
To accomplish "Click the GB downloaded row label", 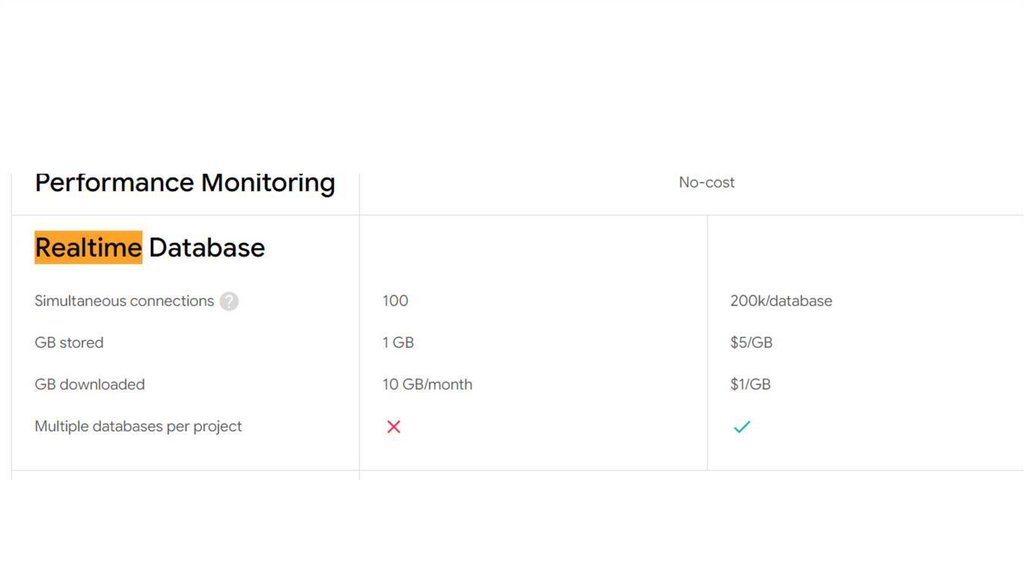I will (x=89, y=385).
